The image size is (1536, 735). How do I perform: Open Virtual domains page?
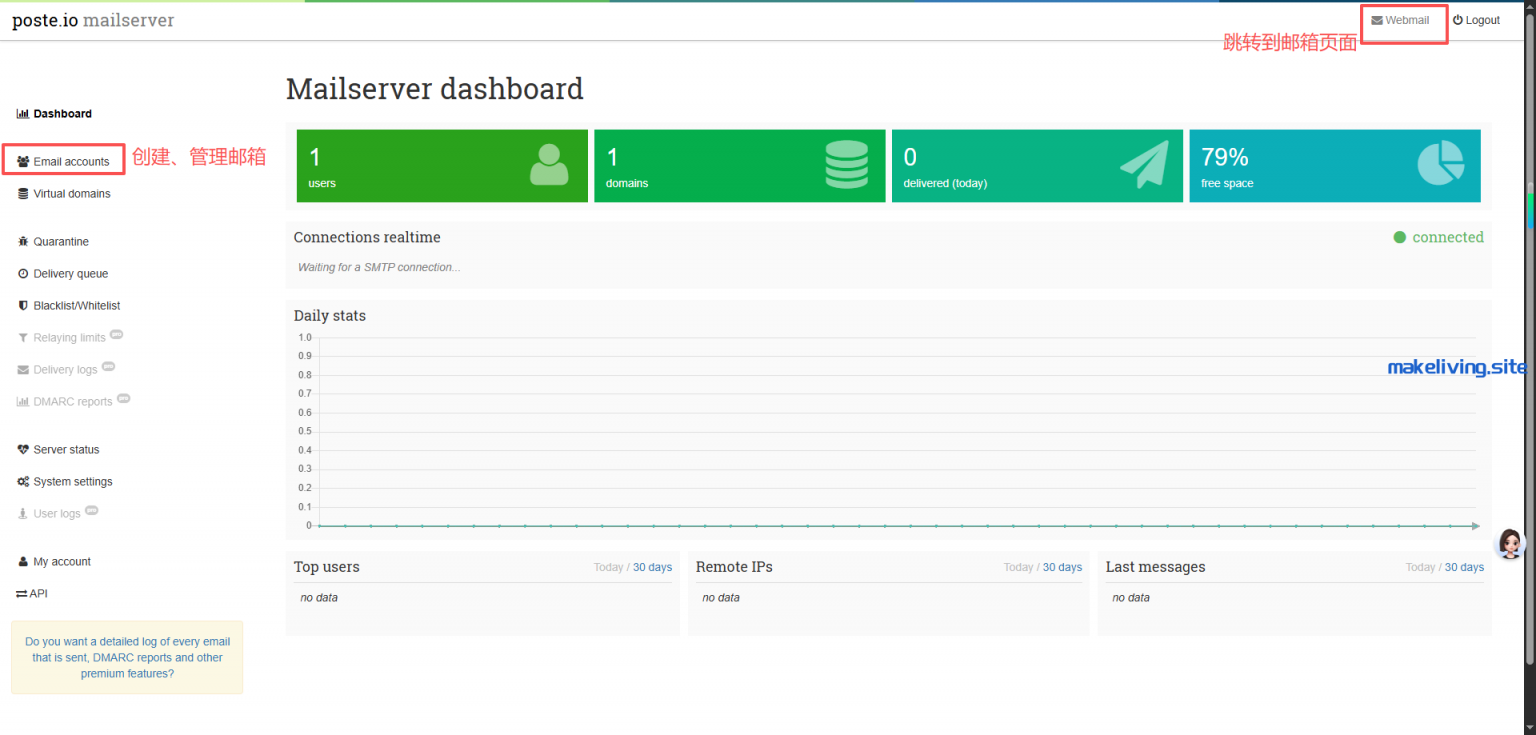(72, 194)
